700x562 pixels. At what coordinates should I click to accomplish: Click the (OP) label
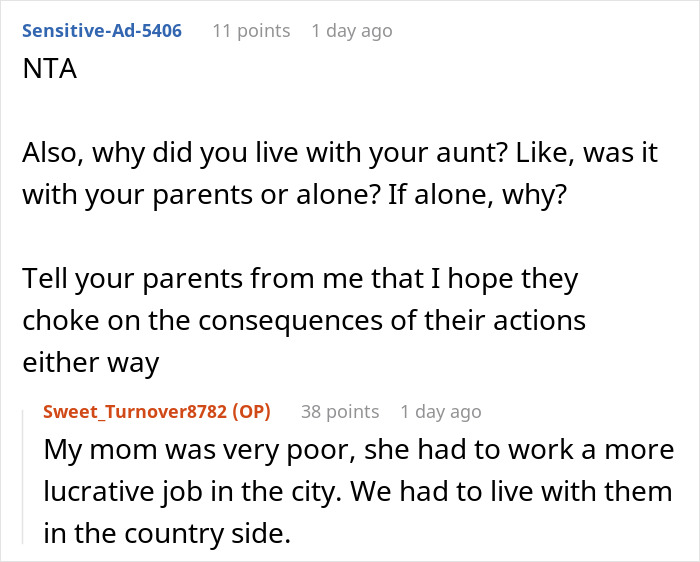[x=250, y=411]
